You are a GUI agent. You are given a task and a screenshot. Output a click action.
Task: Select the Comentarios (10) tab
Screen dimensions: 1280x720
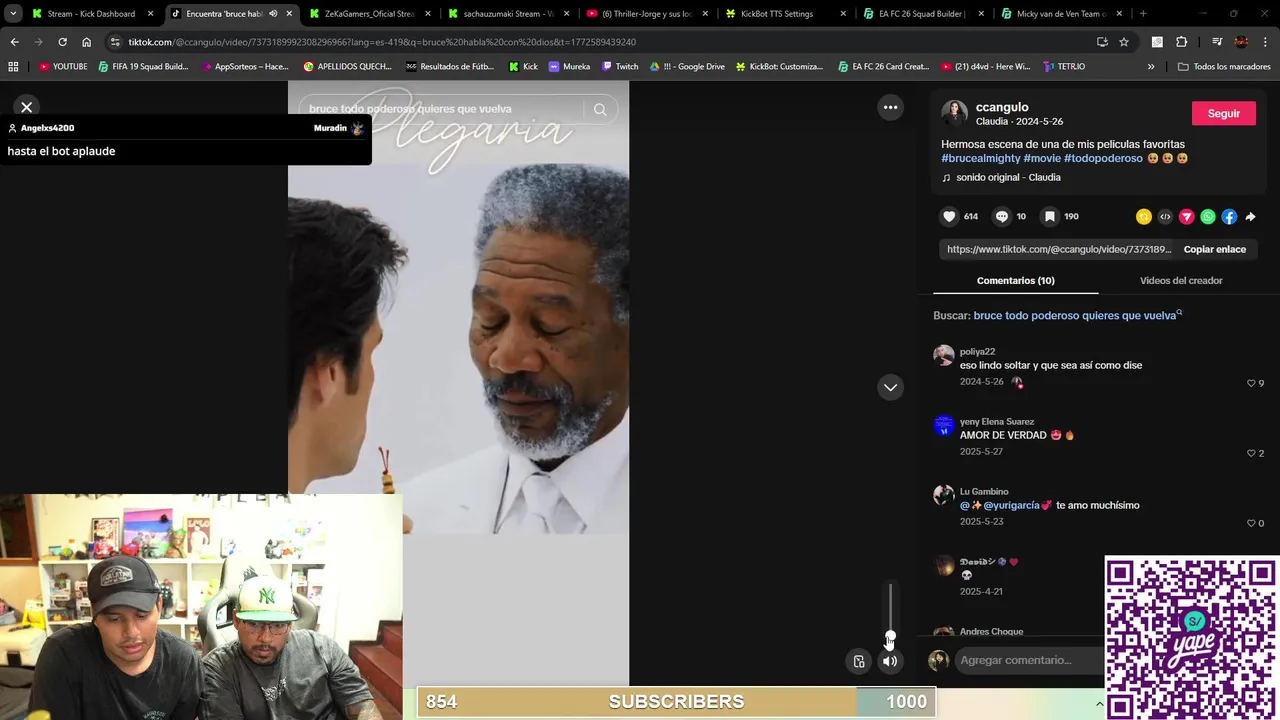1015,281
